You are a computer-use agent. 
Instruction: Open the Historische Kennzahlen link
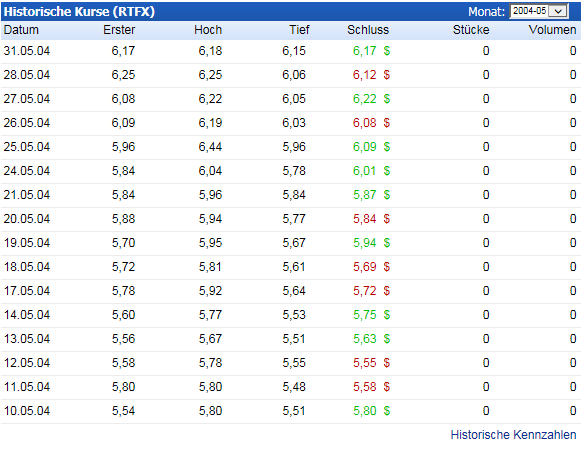click(513, 434)
